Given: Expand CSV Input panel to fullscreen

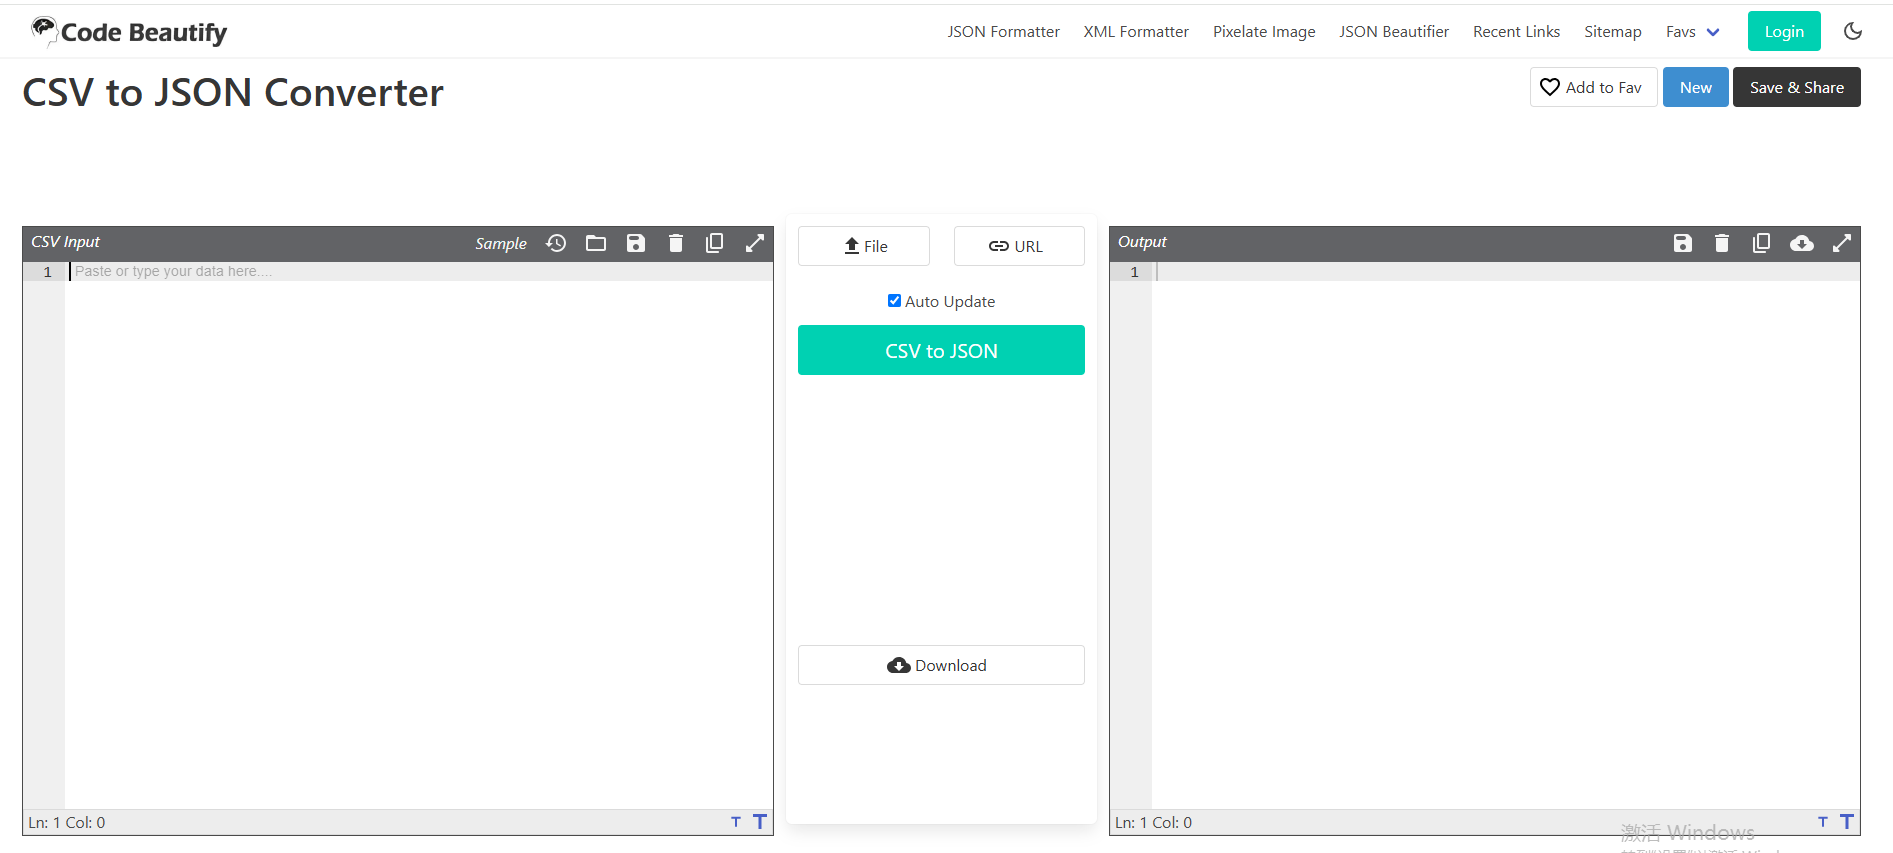Looking at the screenshot, I should [x=755, y=243].
